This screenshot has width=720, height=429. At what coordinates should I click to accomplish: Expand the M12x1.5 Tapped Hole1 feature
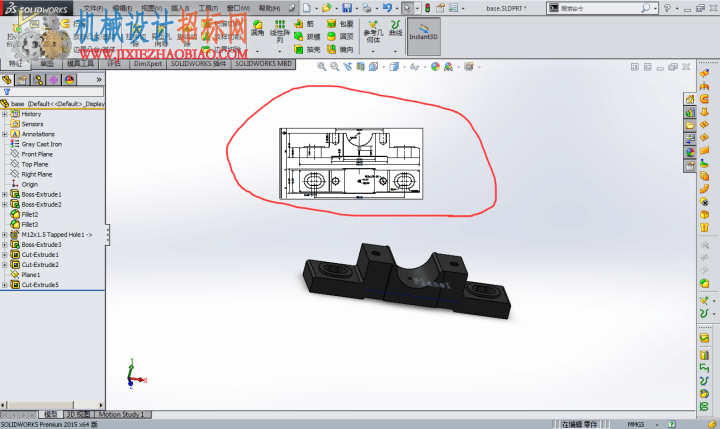pos(5,235)
